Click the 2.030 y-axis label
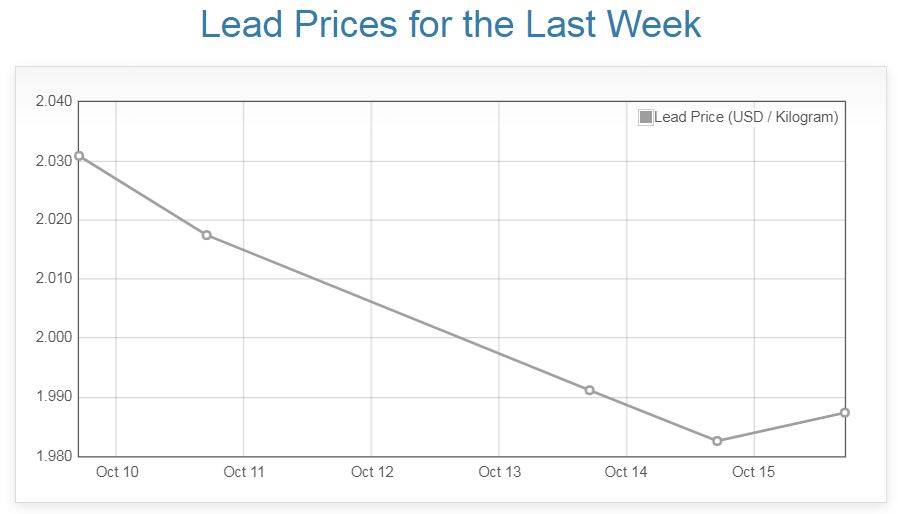The width and height of the screenshot is (898, 514). point(54,160)
